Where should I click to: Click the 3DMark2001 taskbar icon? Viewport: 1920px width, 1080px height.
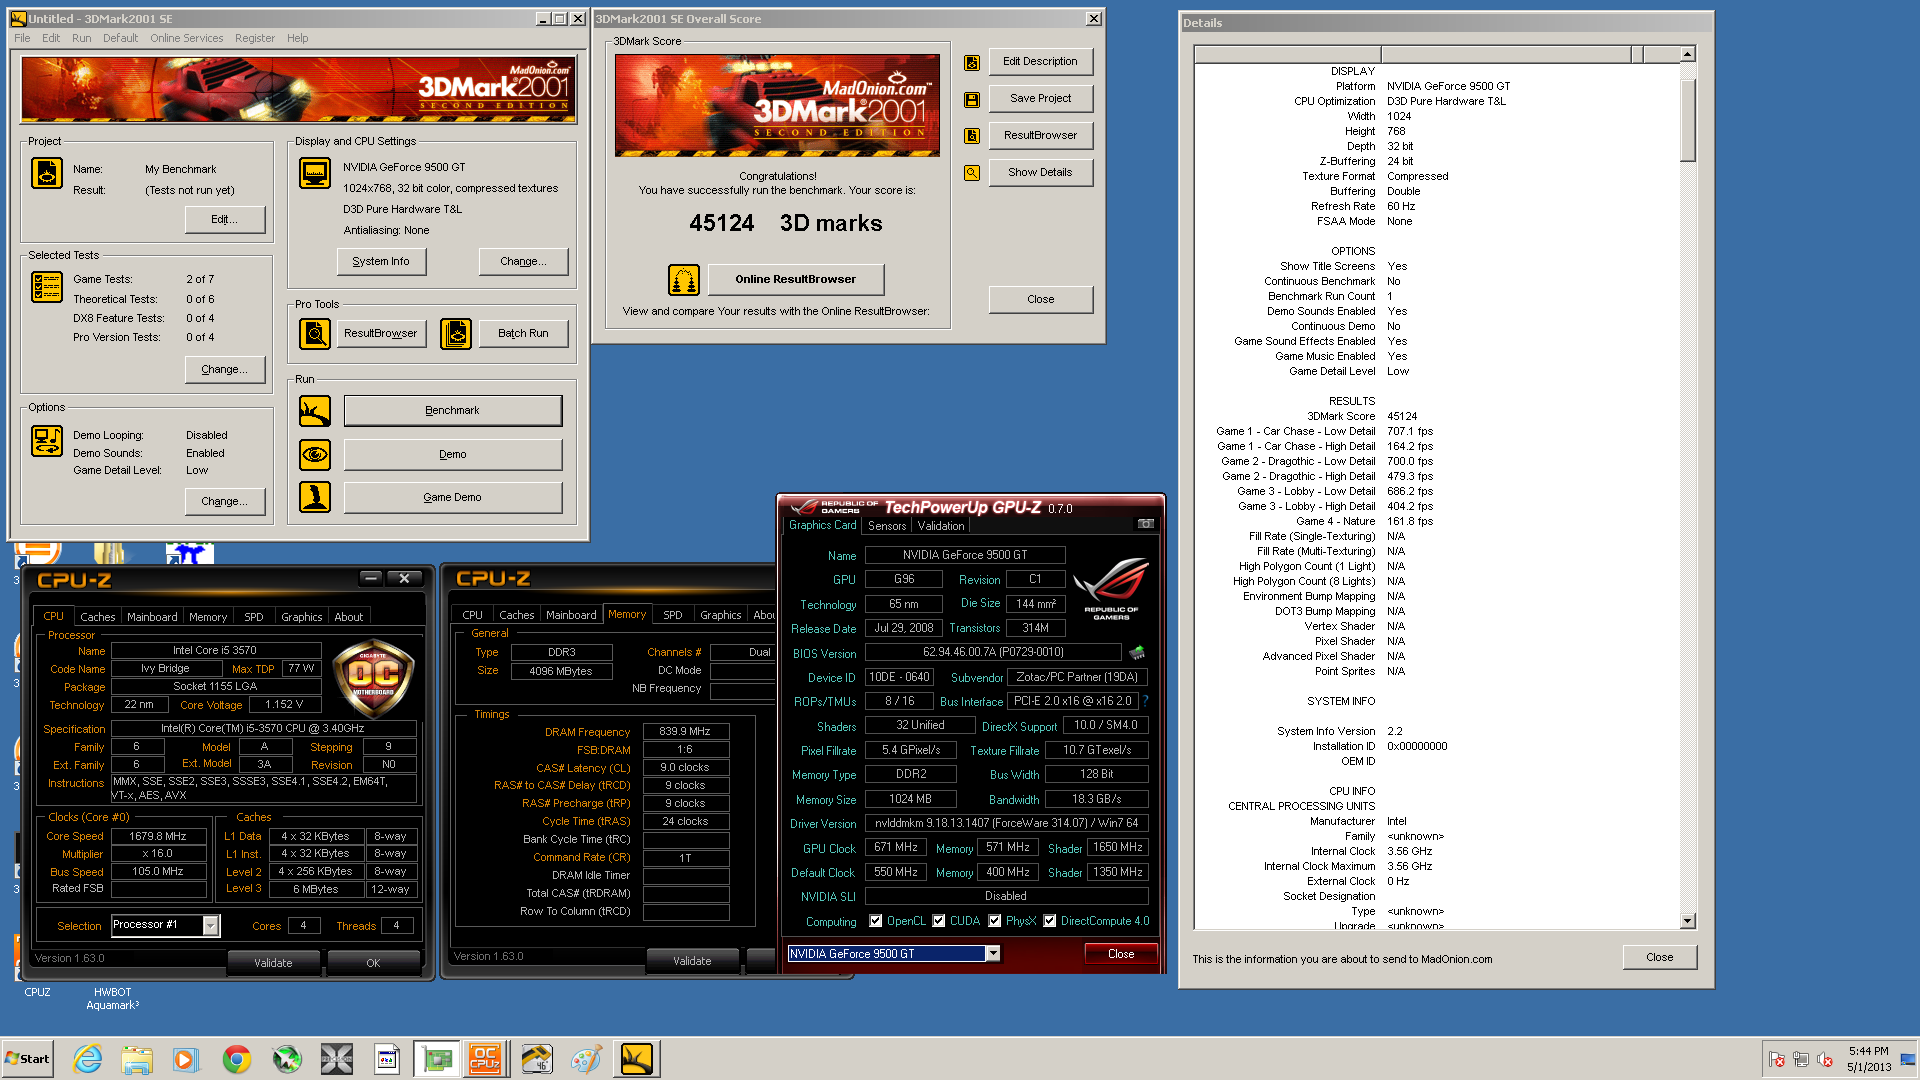(637, 1059)
